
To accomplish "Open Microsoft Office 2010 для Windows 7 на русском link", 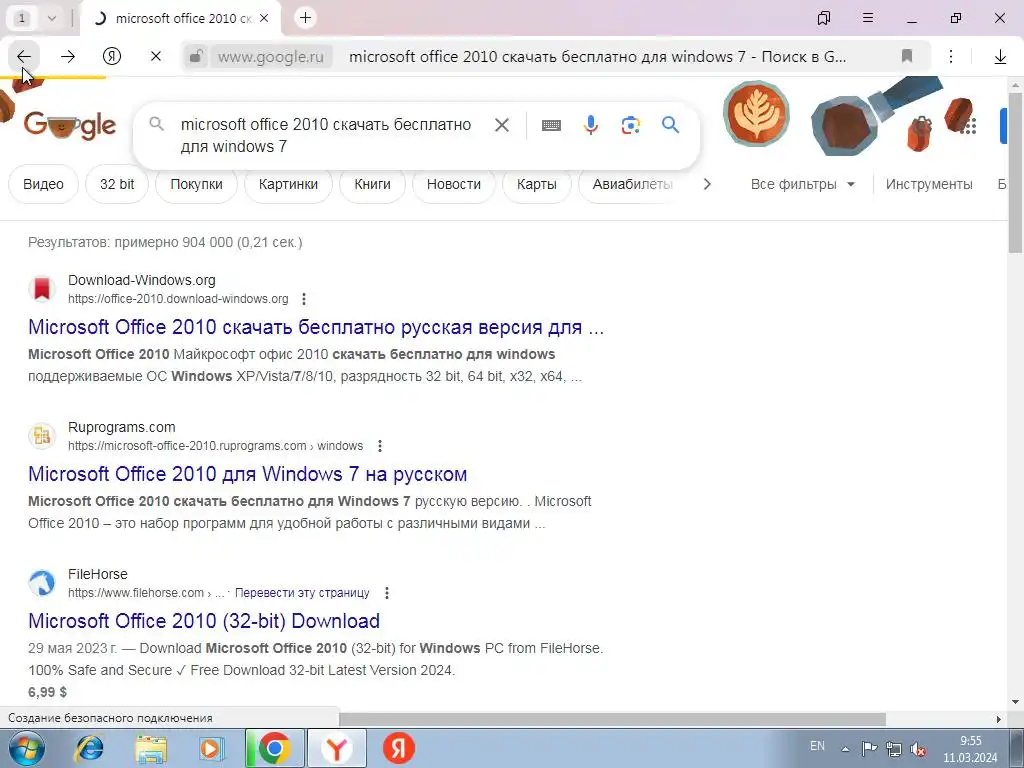I will coord(248,473).
